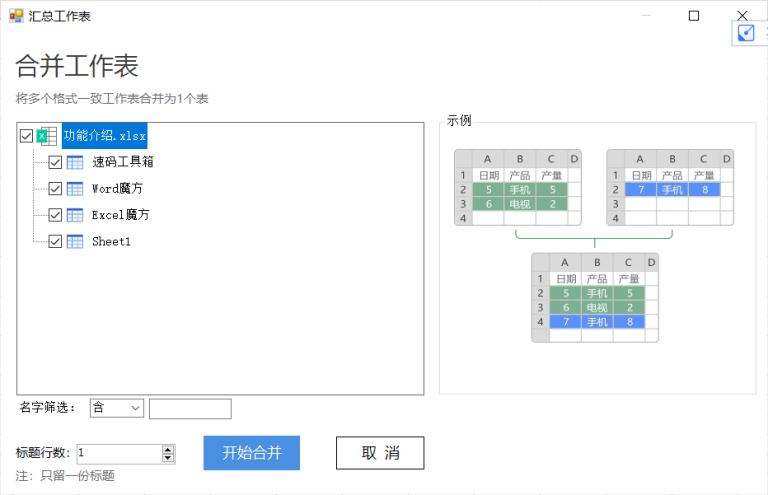
Task: Click the blue pin icon at top right
Action: point(746,33)
